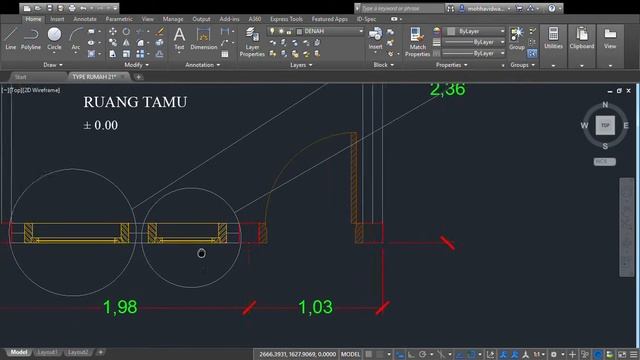Open the Manage ribbon tab
Viewport: 640px width, 360px height.
pos(173,19)
